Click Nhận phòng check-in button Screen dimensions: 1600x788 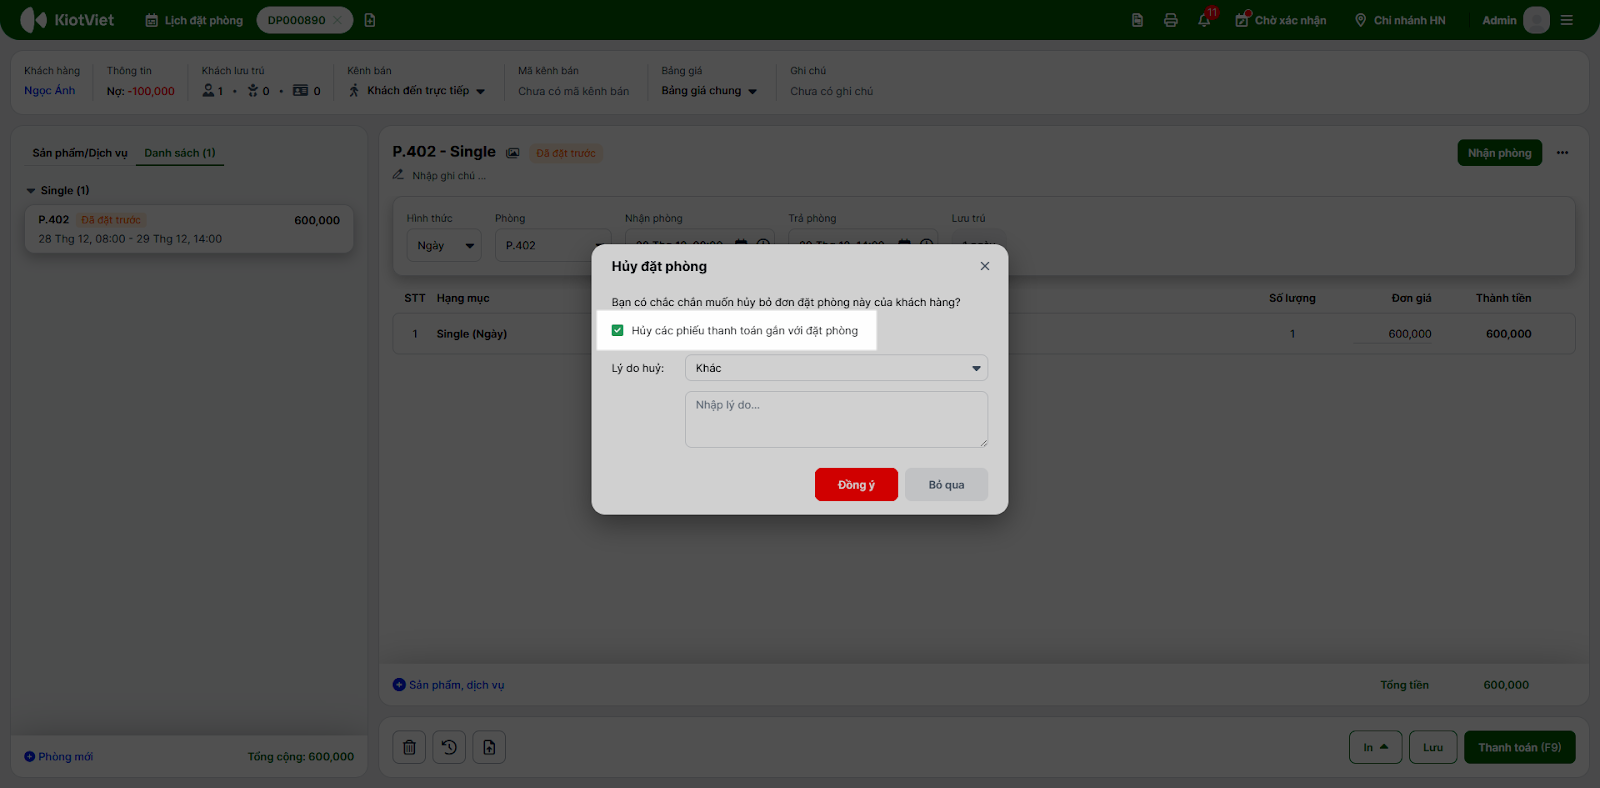(x=1499, y=153)
